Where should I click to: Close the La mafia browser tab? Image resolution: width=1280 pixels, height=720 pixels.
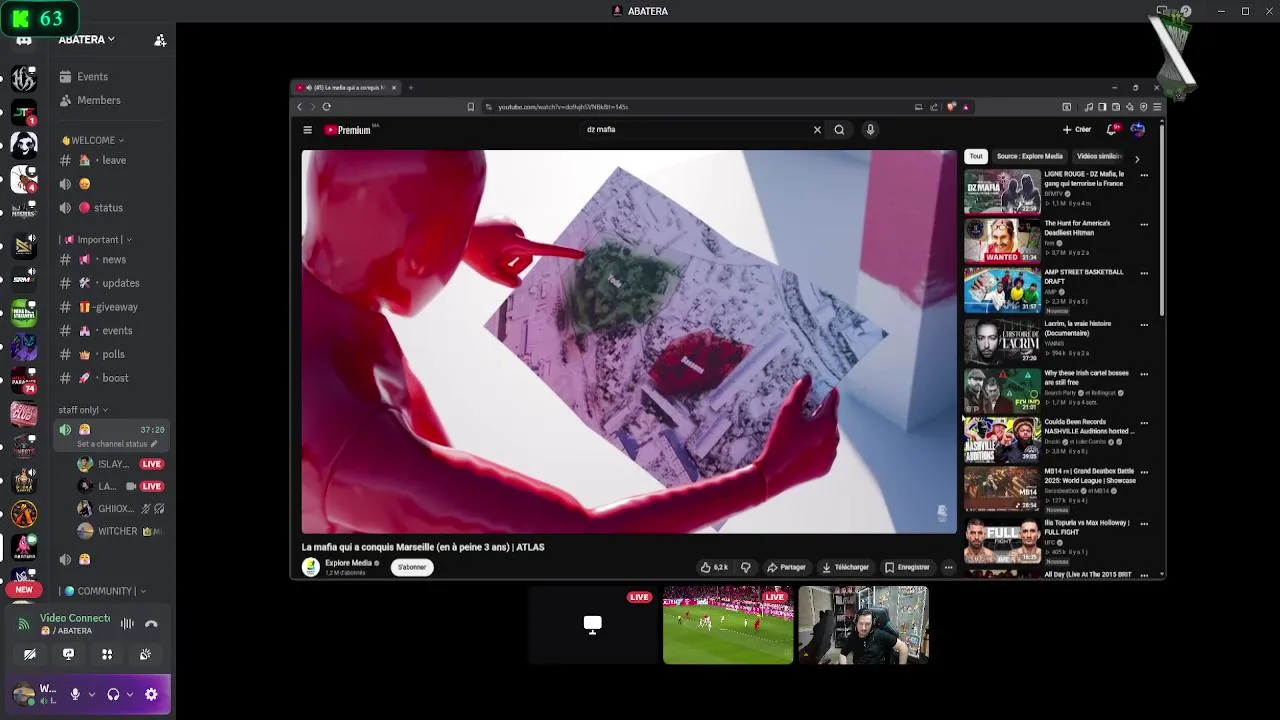tap(394, 87)
